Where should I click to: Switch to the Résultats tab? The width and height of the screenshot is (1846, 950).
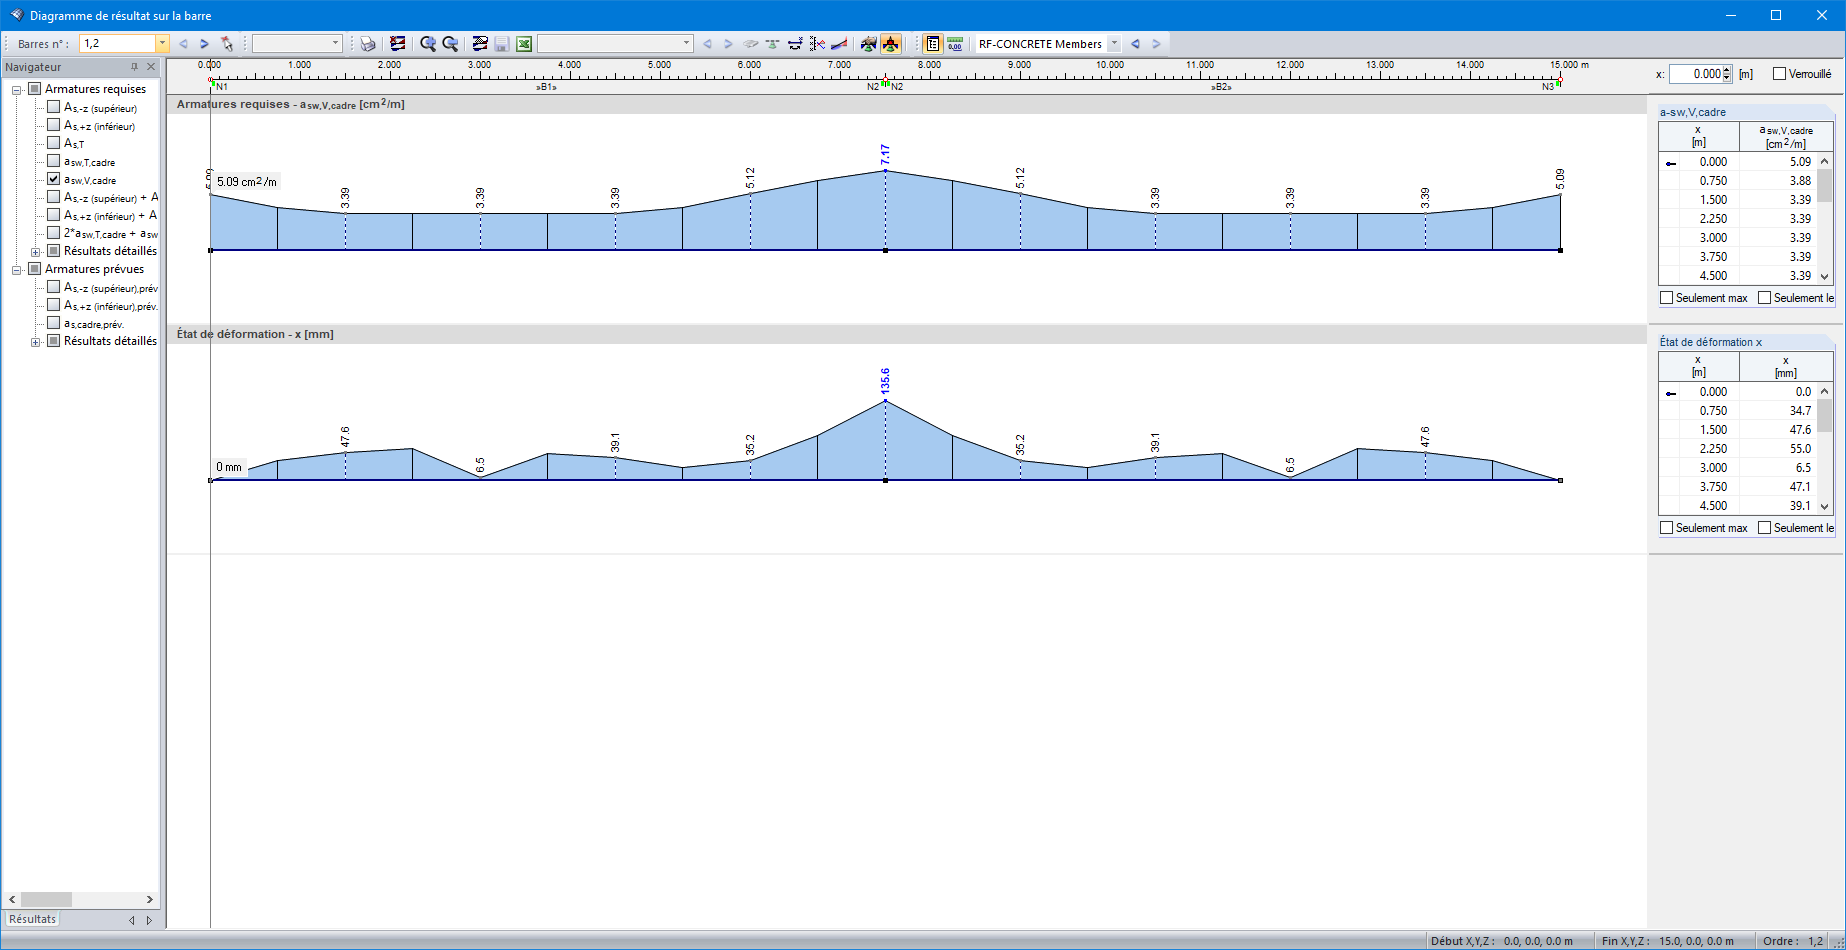pos(33,919)
